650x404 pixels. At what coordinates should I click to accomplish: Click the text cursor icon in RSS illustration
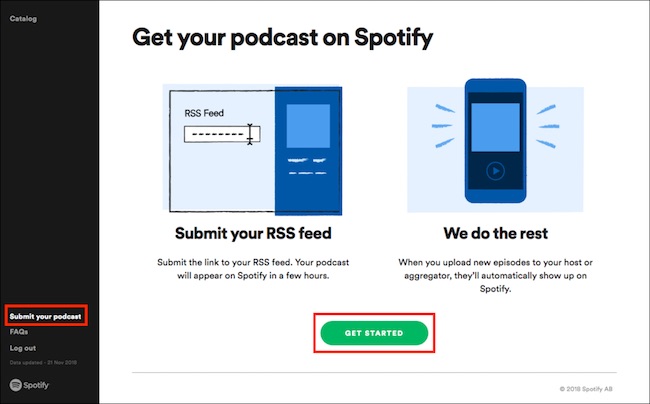[x=250, y=133]
